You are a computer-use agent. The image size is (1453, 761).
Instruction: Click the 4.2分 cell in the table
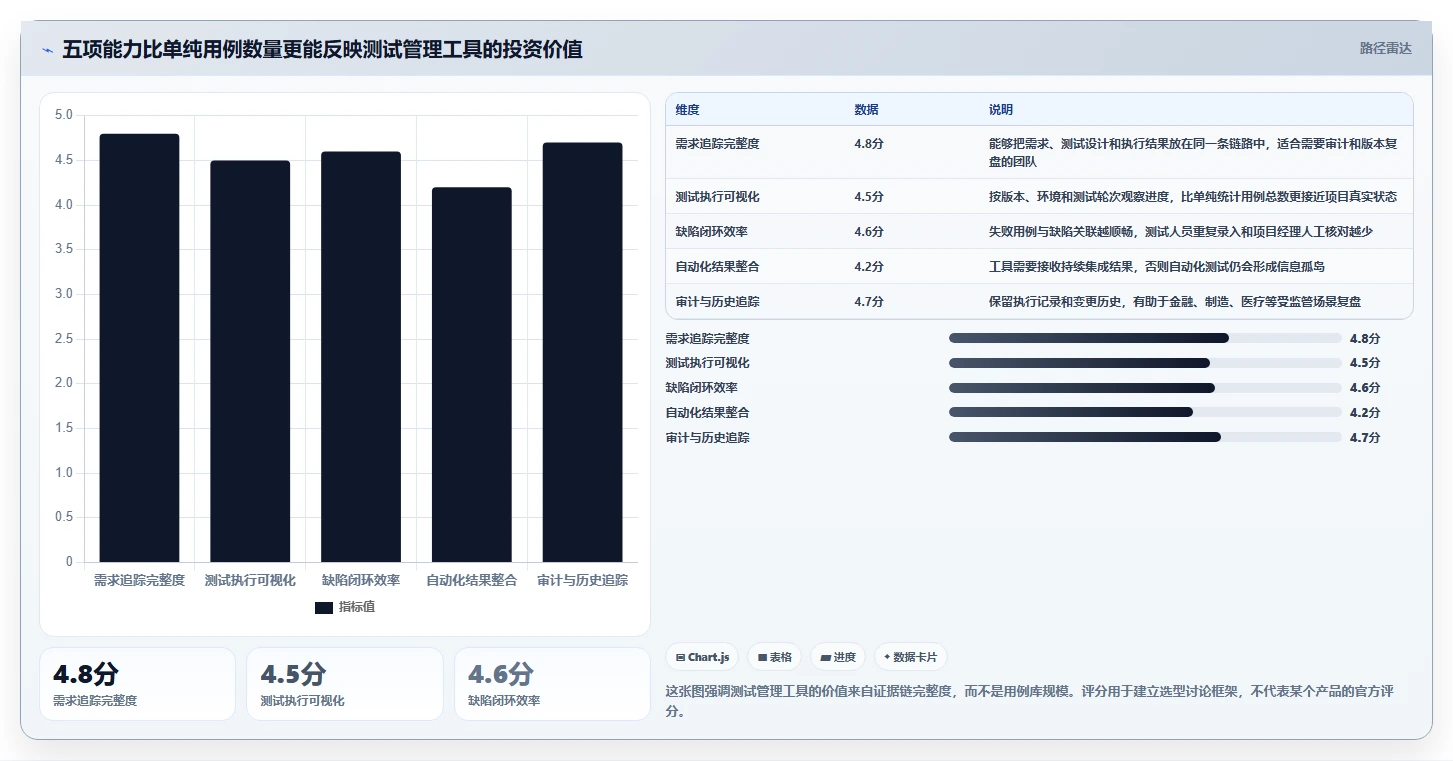tap(869, 267)
